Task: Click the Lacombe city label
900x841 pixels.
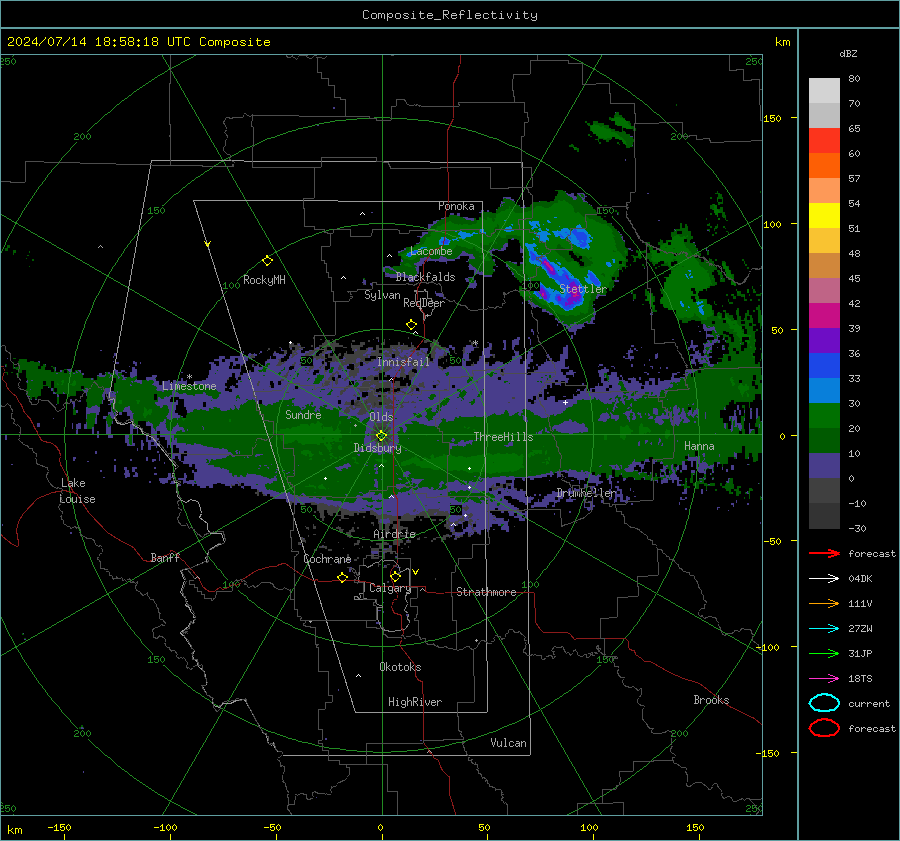Action: tap(431, 251)
